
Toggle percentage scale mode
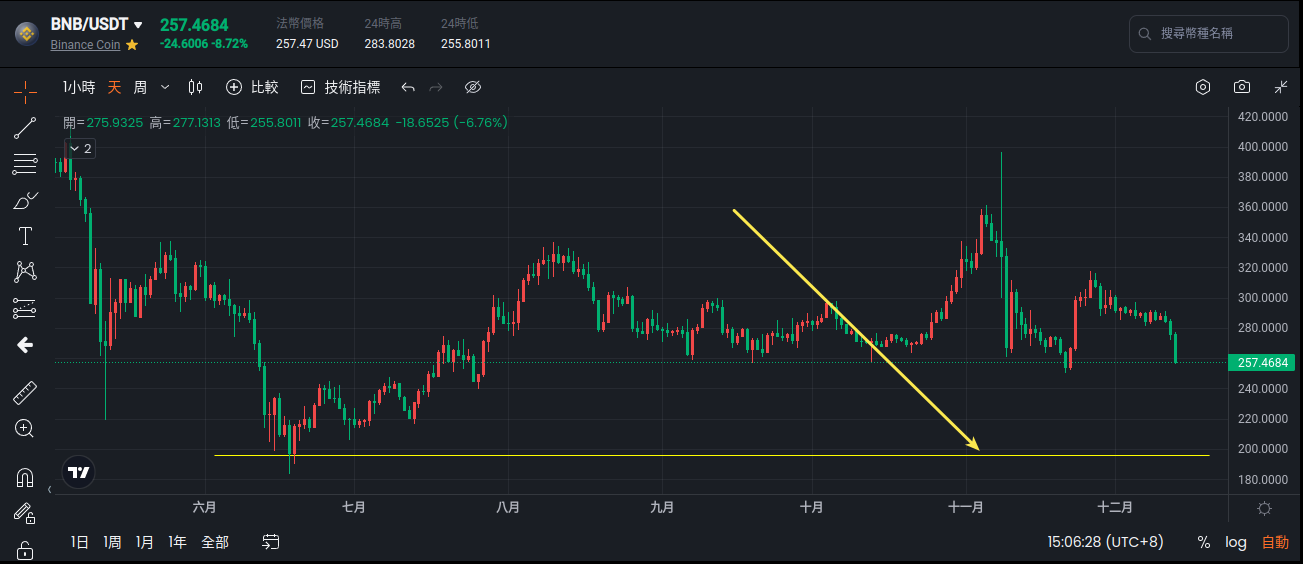[x=1204, y=542]
